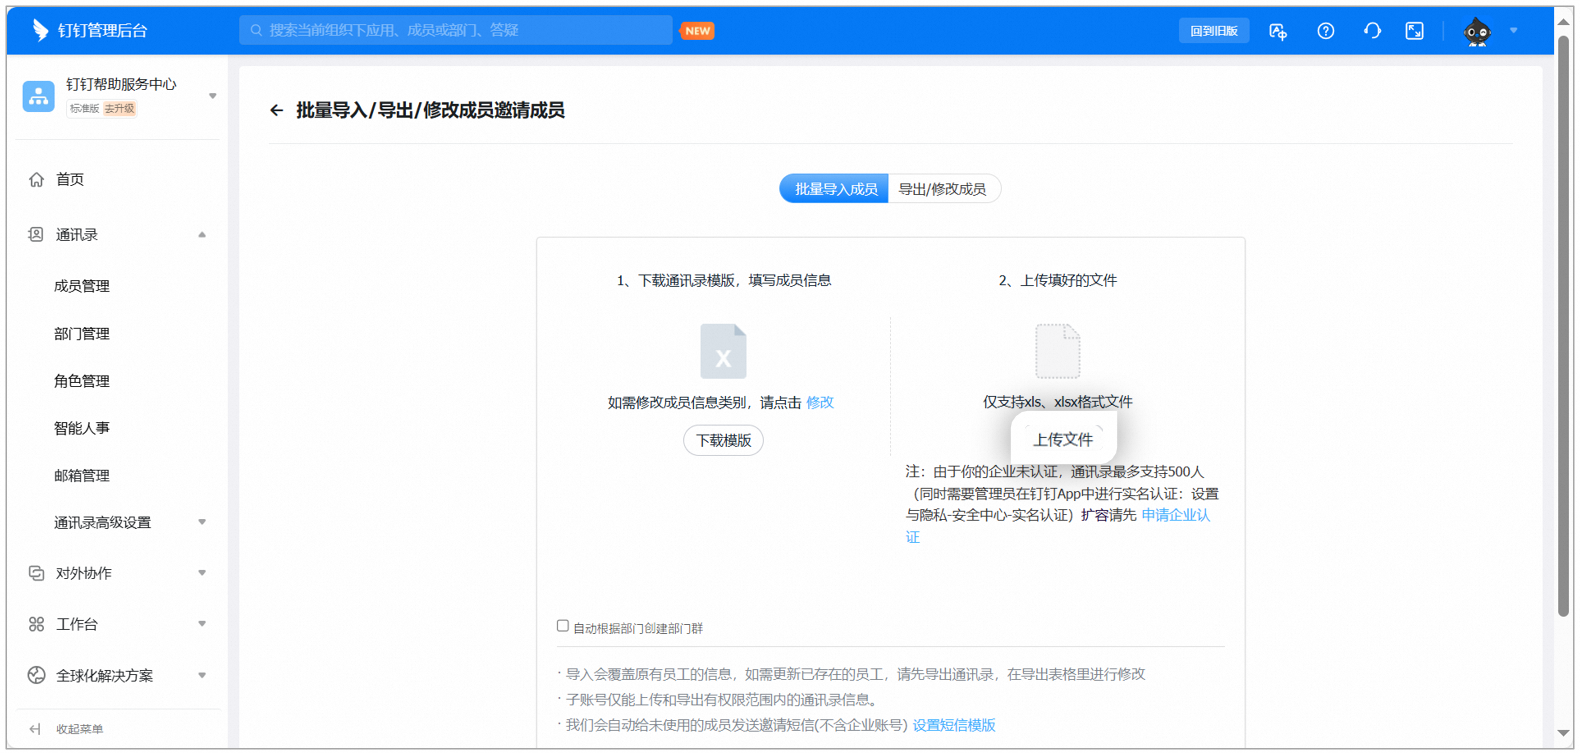Click the 通讯录高级设置 sidebar label
This screenshot has width=1580, height=753.
[x=103, y=522]
